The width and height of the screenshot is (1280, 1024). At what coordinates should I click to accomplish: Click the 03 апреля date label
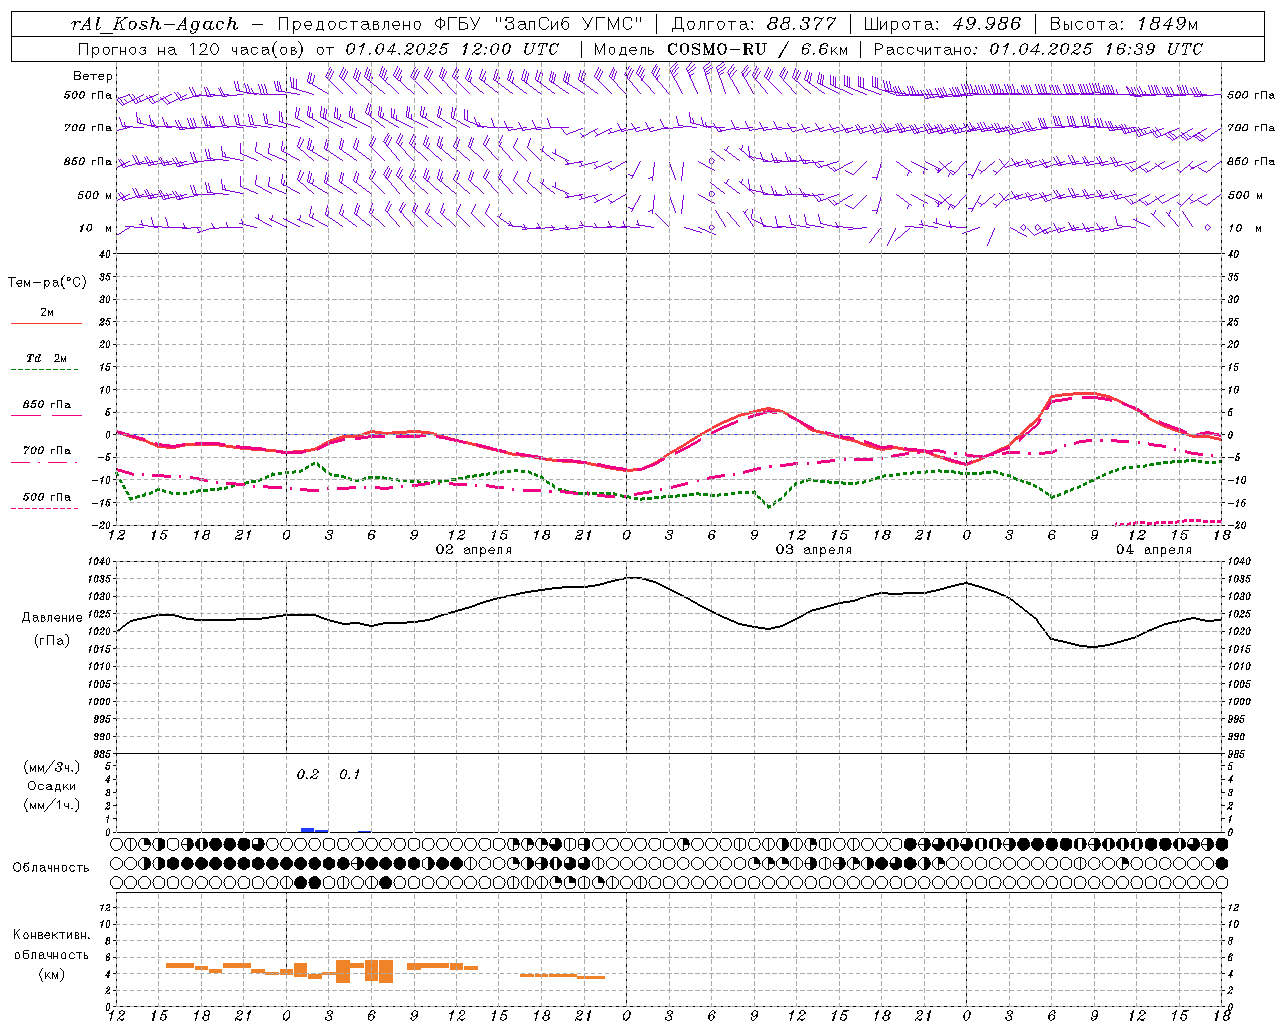(x=814, y=550)
